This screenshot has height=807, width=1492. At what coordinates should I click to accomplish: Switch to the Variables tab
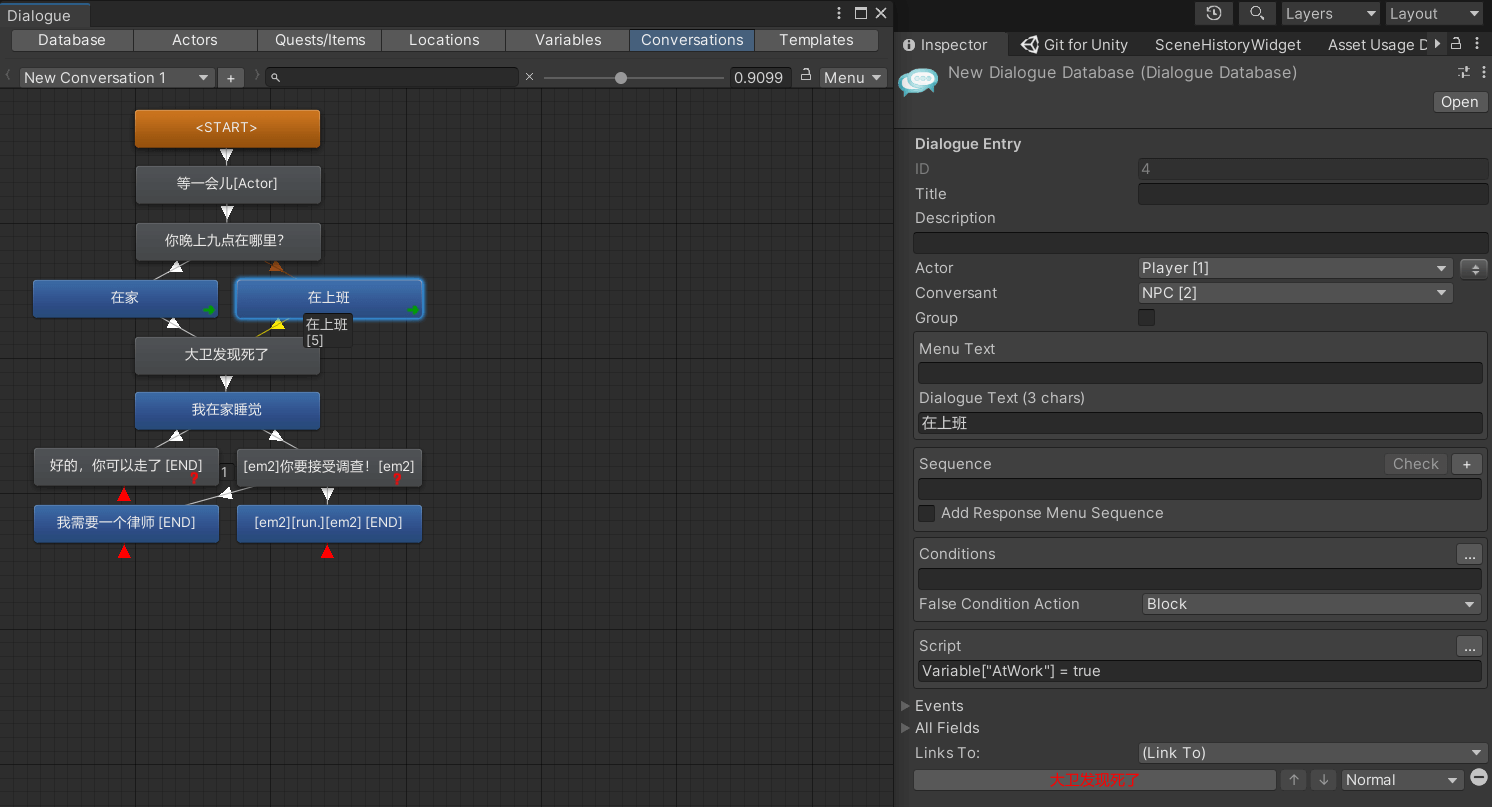[568, 40]
